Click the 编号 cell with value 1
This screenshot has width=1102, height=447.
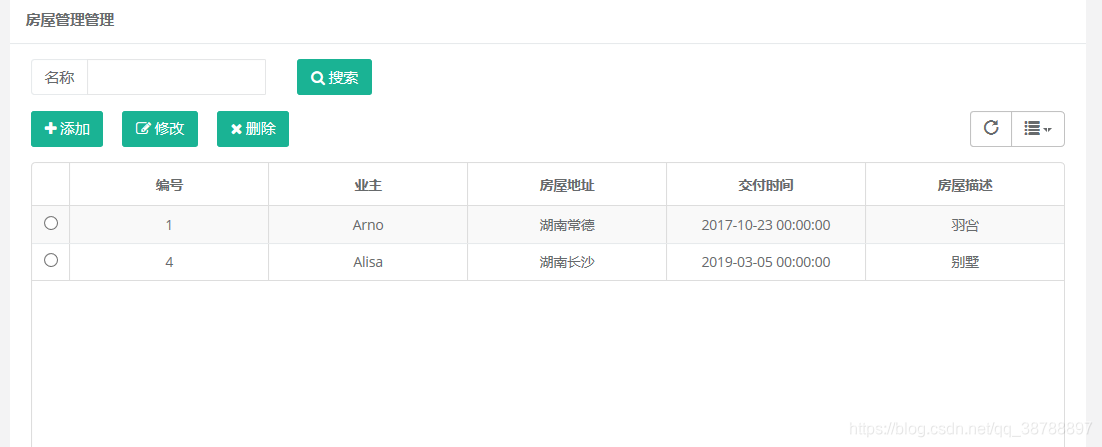click(x=169, y=225)
